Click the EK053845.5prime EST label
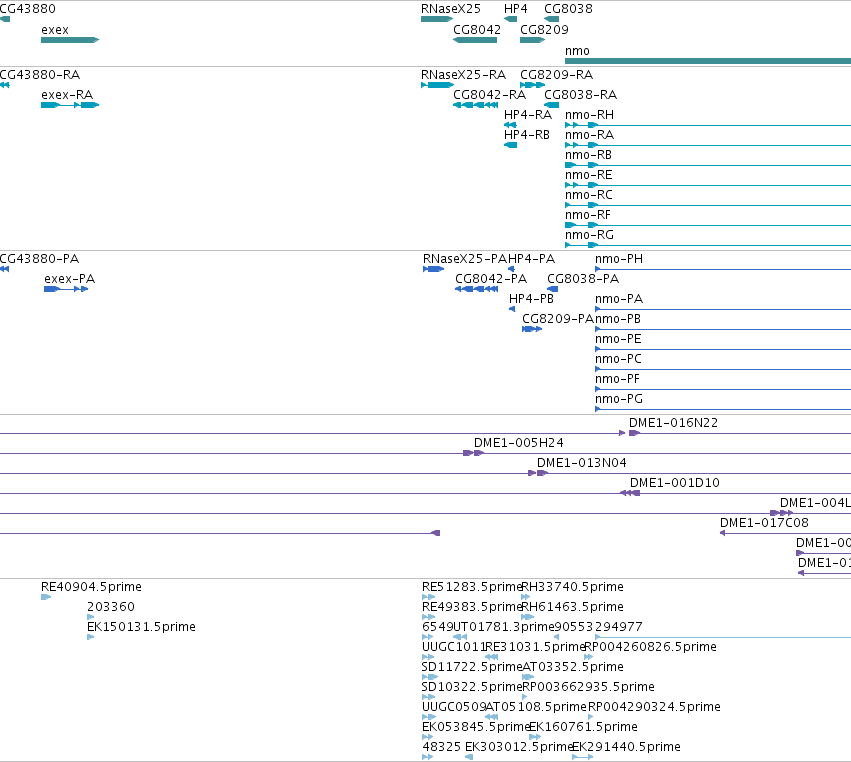The image size is (851, 762). tap(475, 727)
